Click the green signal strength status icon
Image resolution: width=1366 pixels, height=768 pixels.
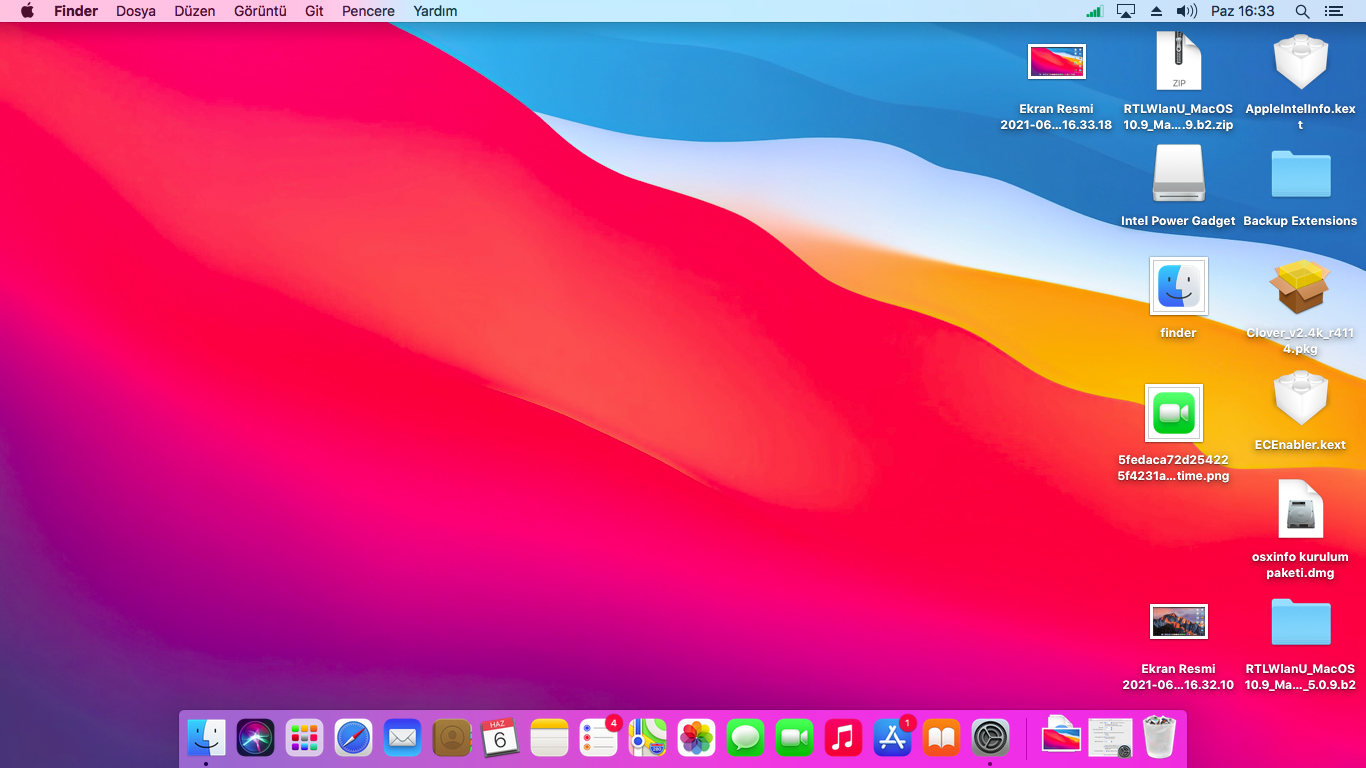1095,11
